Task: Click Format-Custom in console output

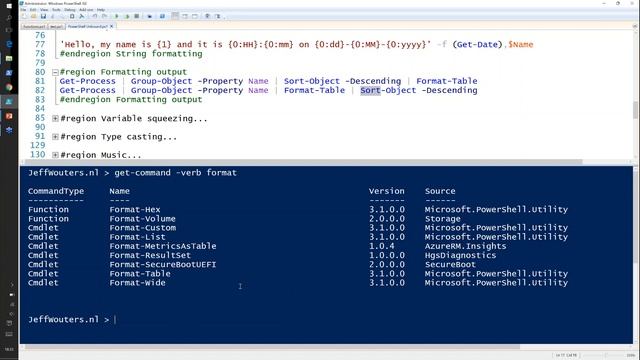Action: click(x=142, y=228)
